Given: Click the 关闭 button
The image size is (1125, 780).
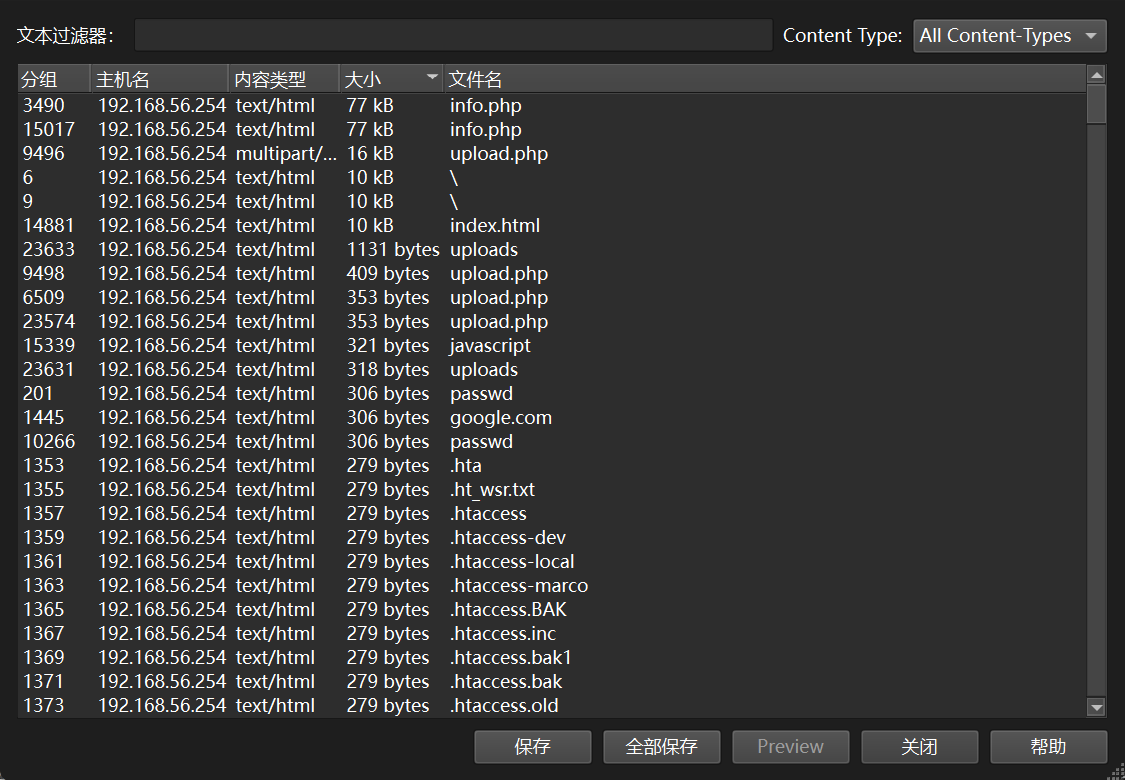Looking at the screenshot, I should tap(920, 747).
